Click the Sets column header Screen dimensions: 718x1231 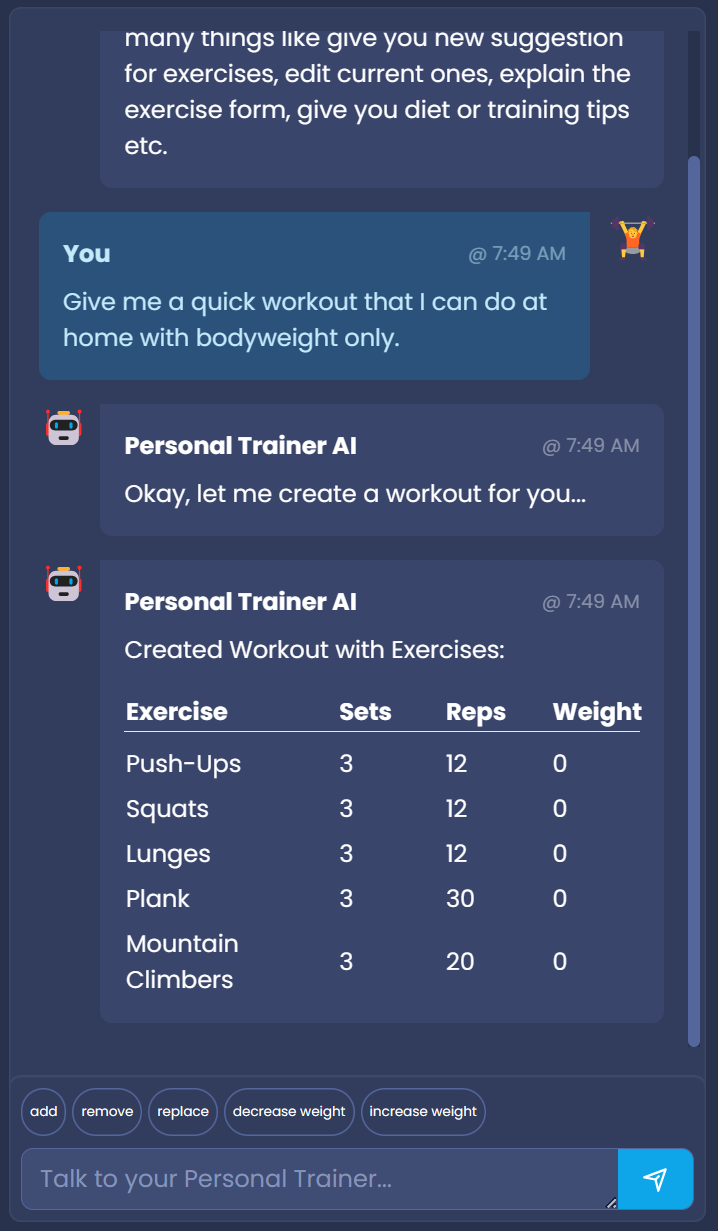[365, 712]
